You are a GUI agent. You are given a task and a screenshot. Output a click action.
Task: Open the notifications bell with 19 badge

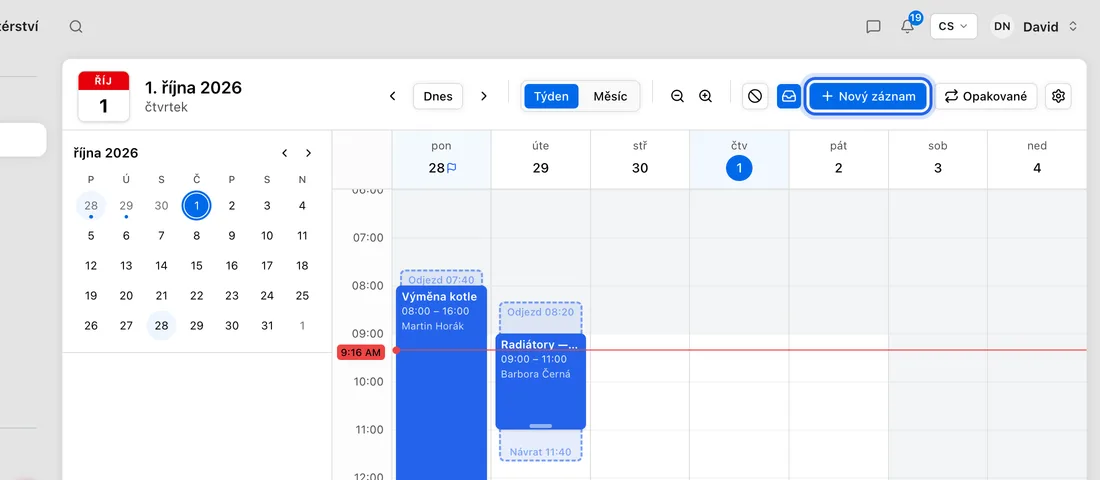coord(908,26)
